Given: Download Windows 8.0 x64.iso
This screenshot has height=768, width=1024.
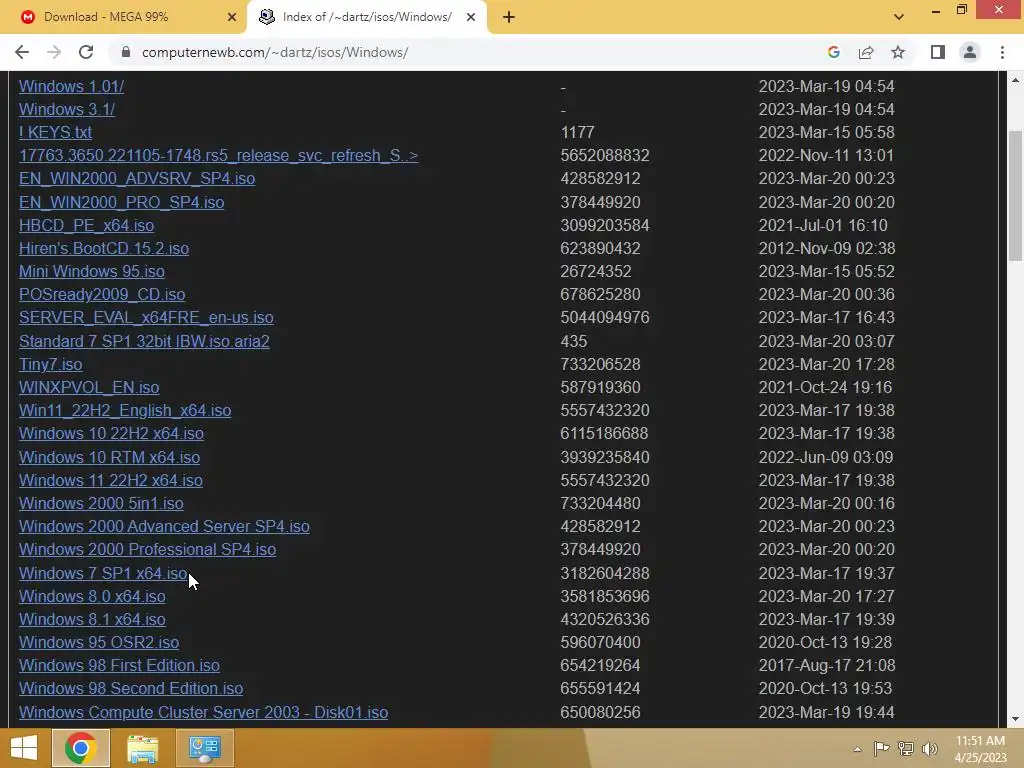Looking at the screenshot, I should pos(92,596).
